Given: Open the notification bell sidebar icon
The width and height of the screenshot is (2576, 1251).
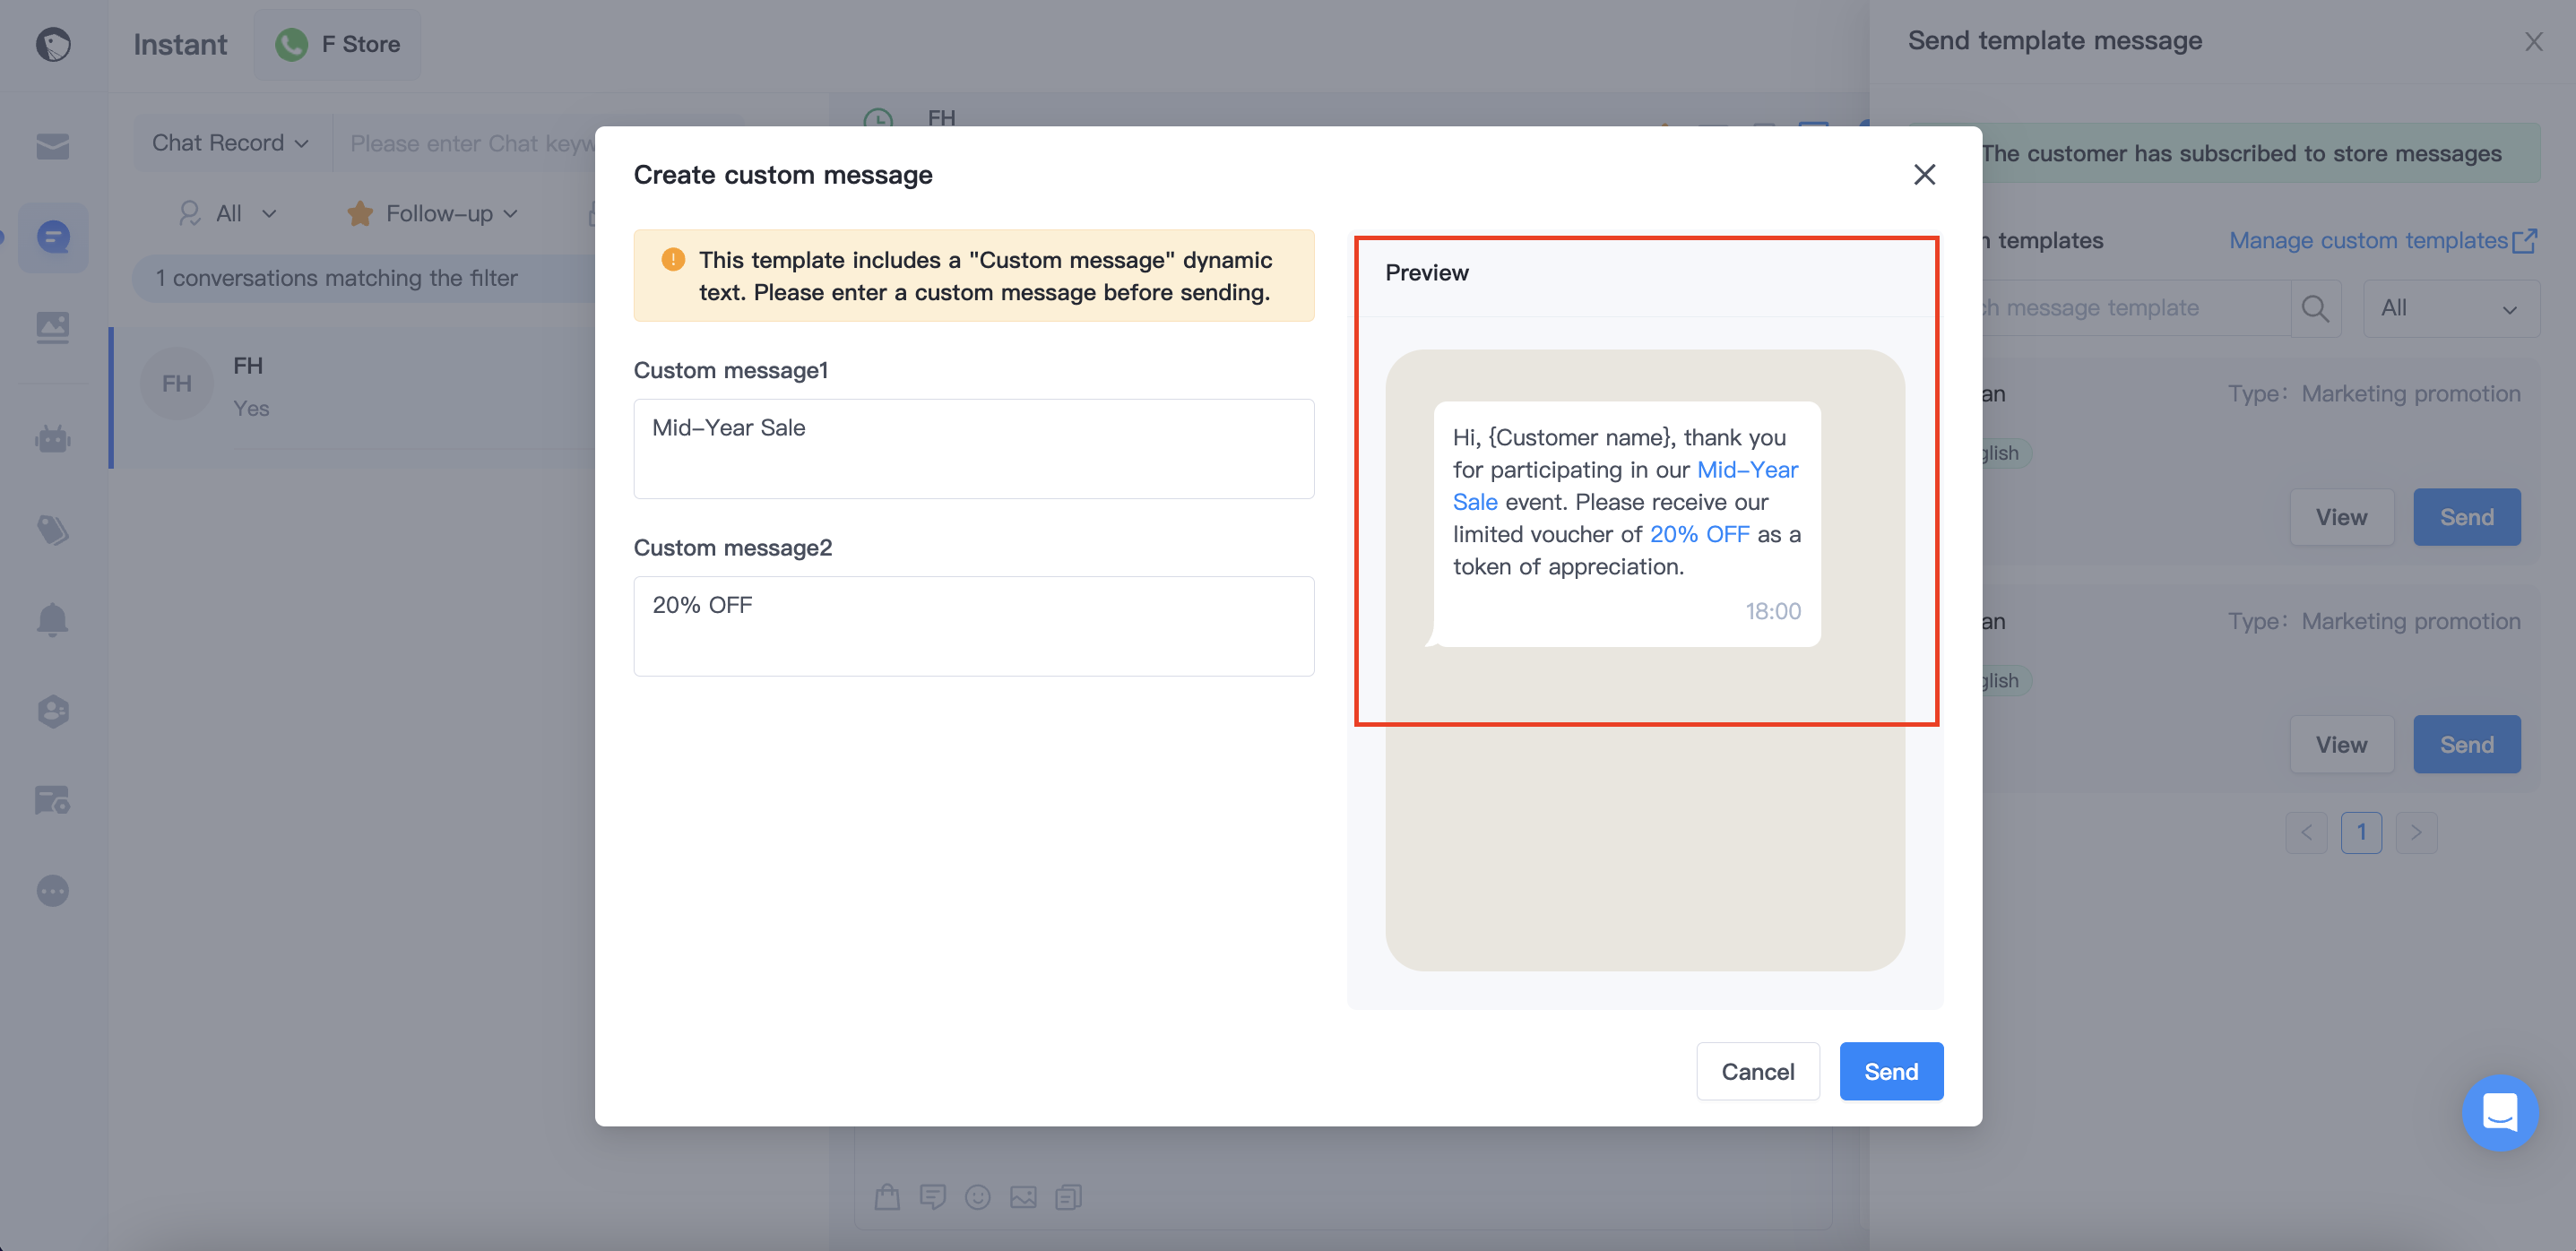Looking at the screenshot, I should click(52, 620).
